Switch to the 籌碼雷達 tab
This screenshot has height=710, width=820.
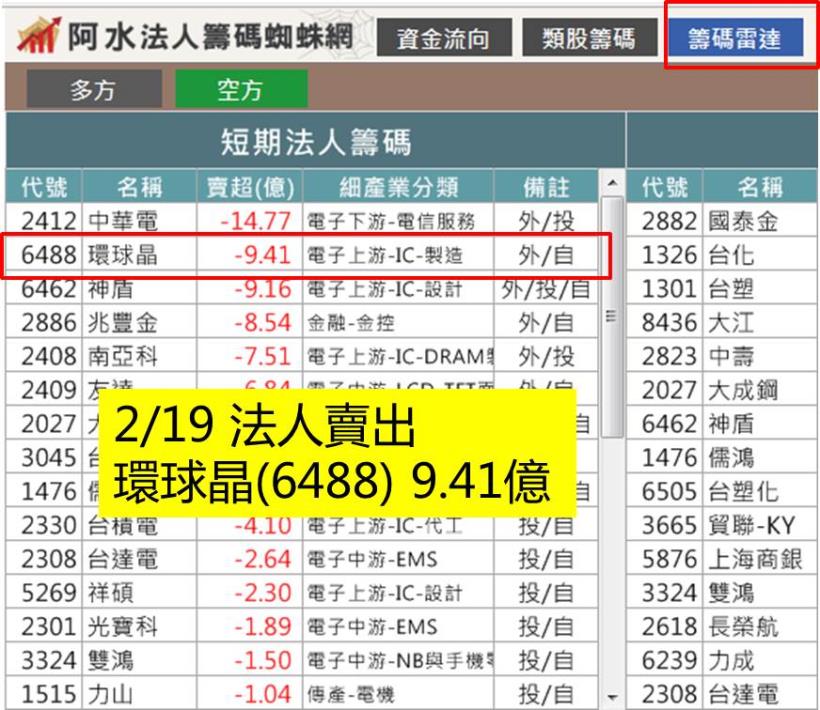[x=736, y=38]
